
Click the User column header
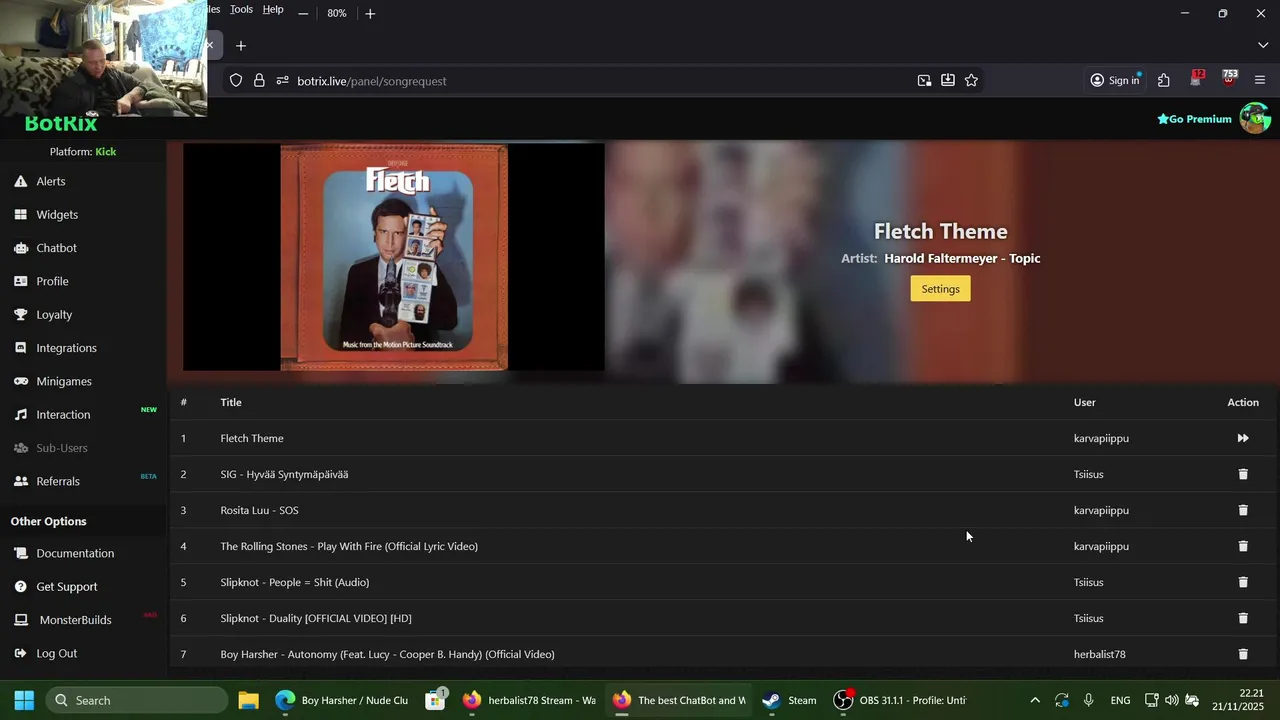[1085, 402]
